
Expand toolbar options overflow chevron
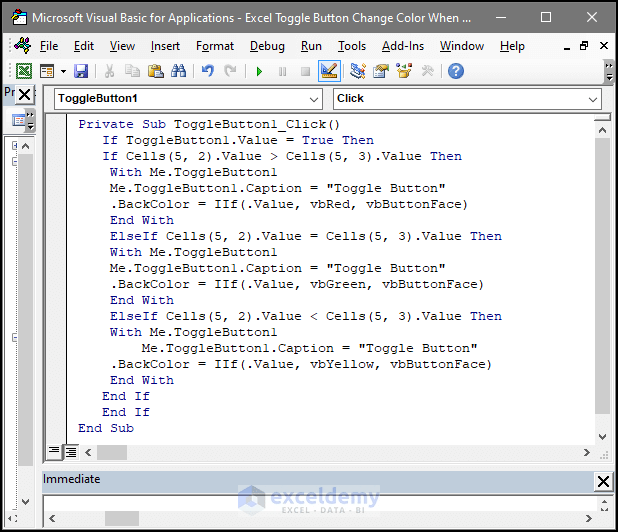609,71
